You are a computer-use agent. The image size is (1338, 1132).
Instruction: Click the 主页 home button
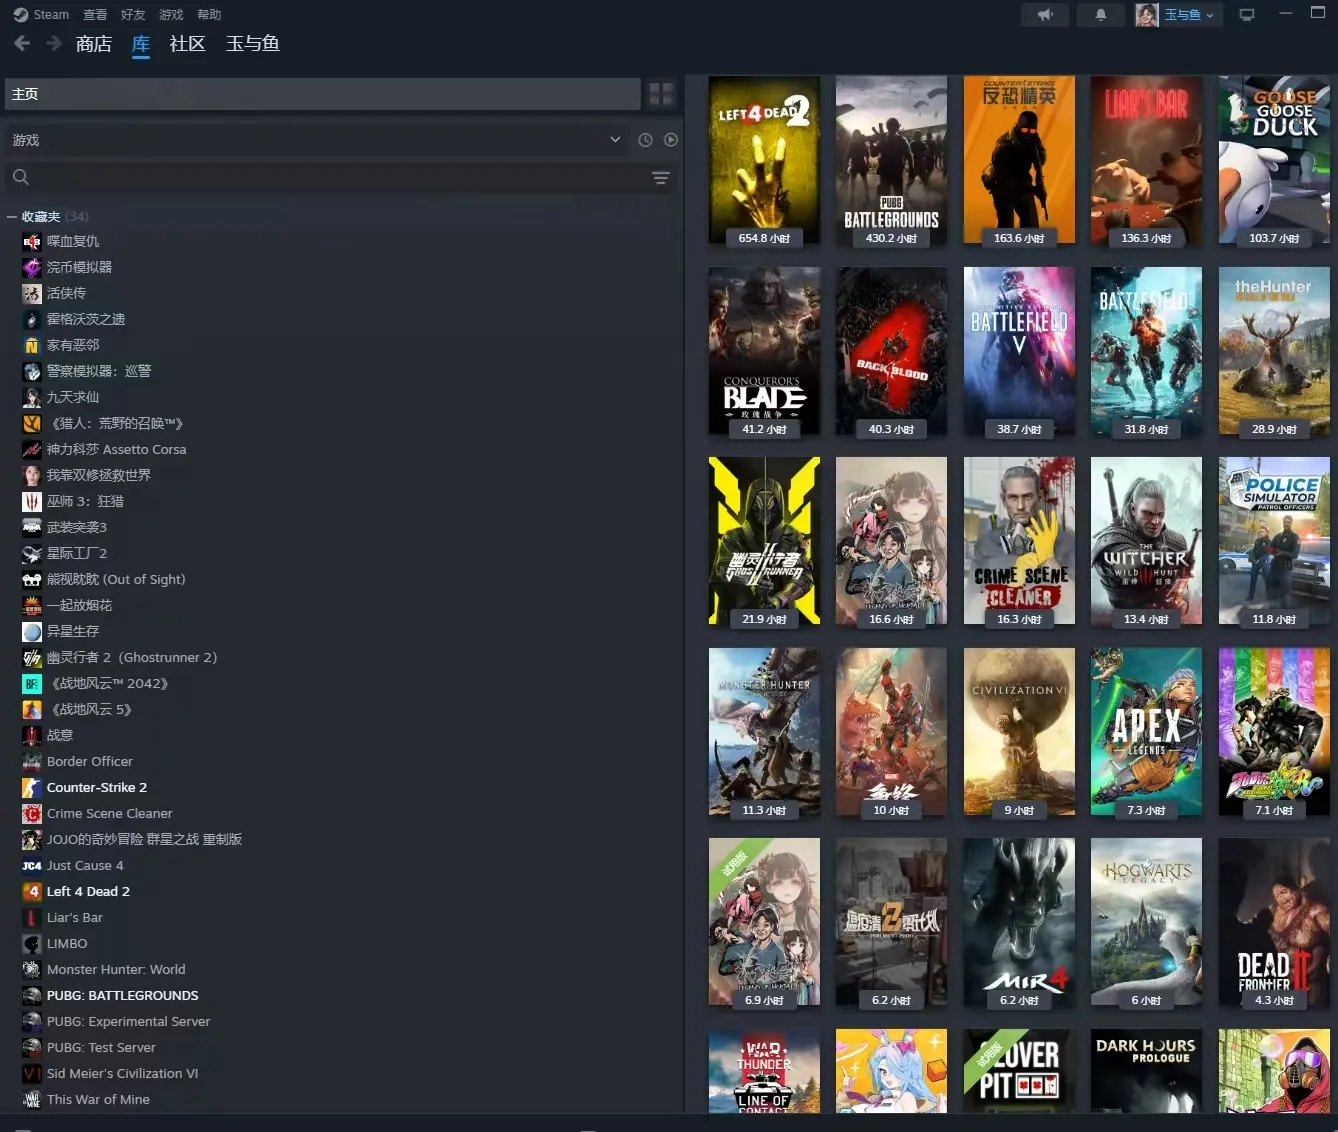(322, 94)
